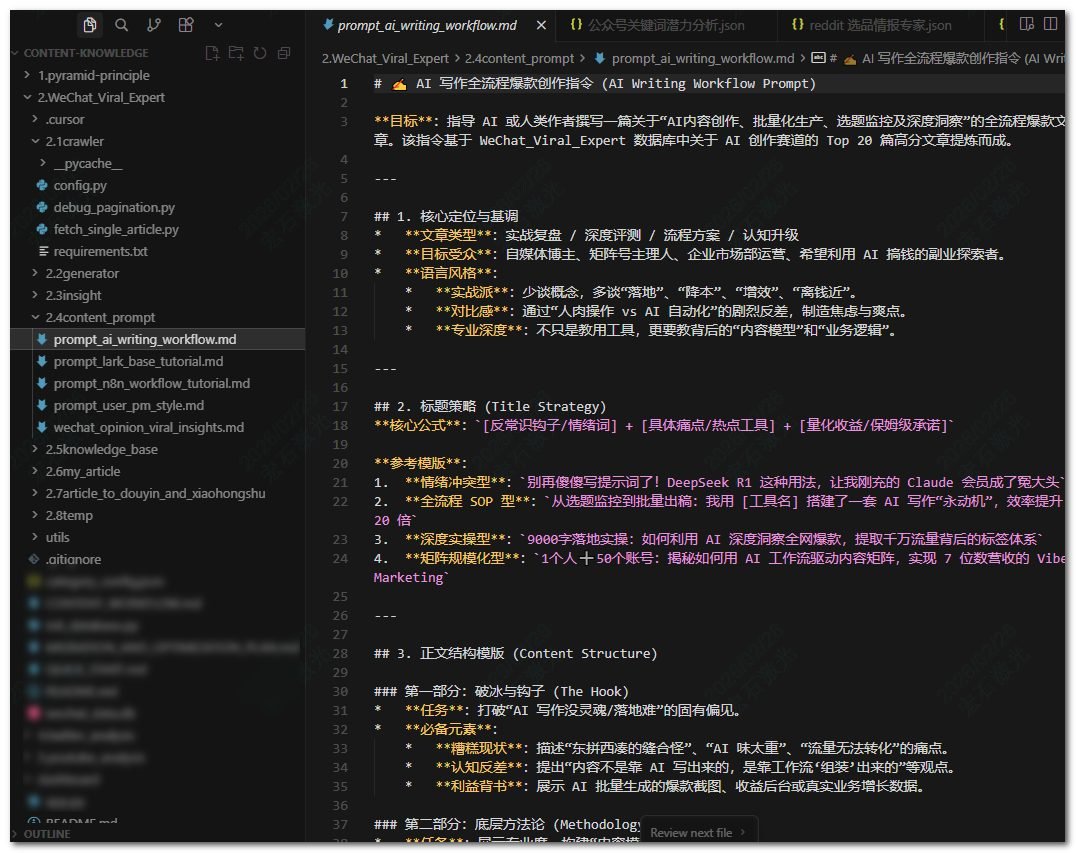Click 2.WeChat_Viral_Expert breadcrumb
The width and height of the screenshot is (1076, 853).
(385, 58)
